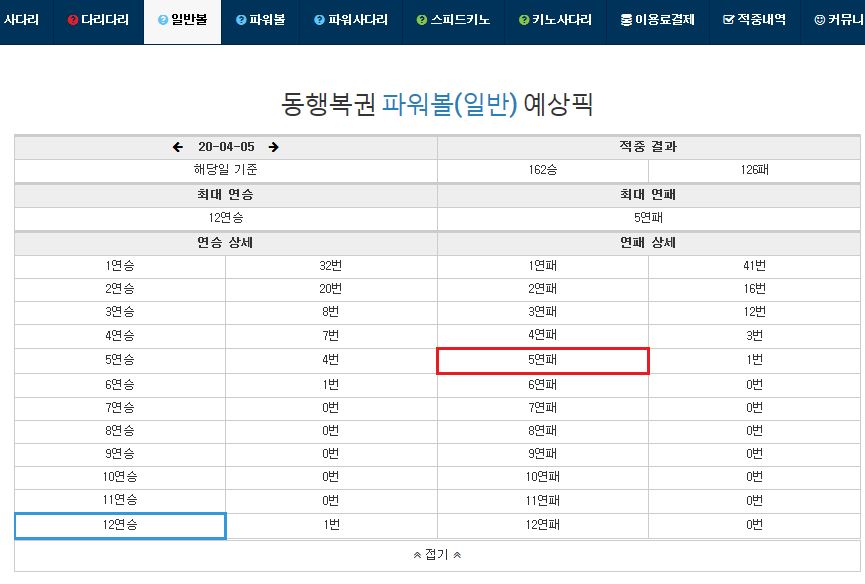This screenshot has height=584, width=865.
Task: Click the 41번 count cell
Action: coord(755,266)
